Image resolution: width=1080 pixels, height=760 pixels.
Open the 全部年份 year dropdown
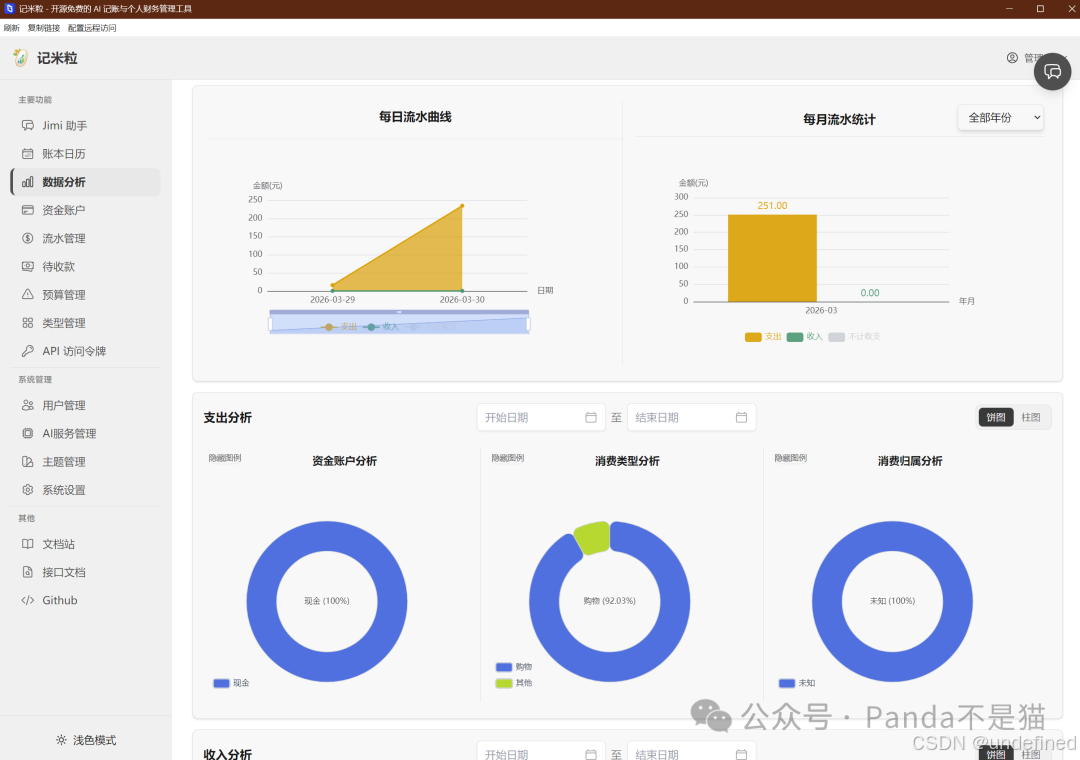(x=1000, y=118)
